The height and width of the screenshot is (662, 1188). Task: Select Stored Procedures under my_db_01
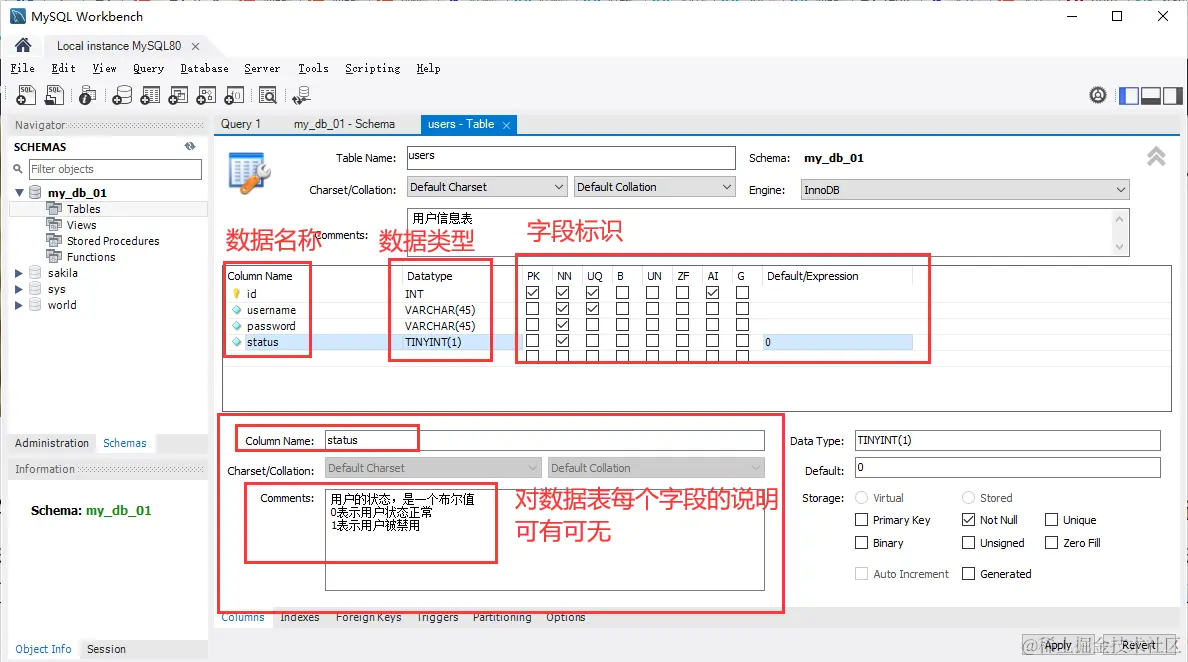coord(113,241)
